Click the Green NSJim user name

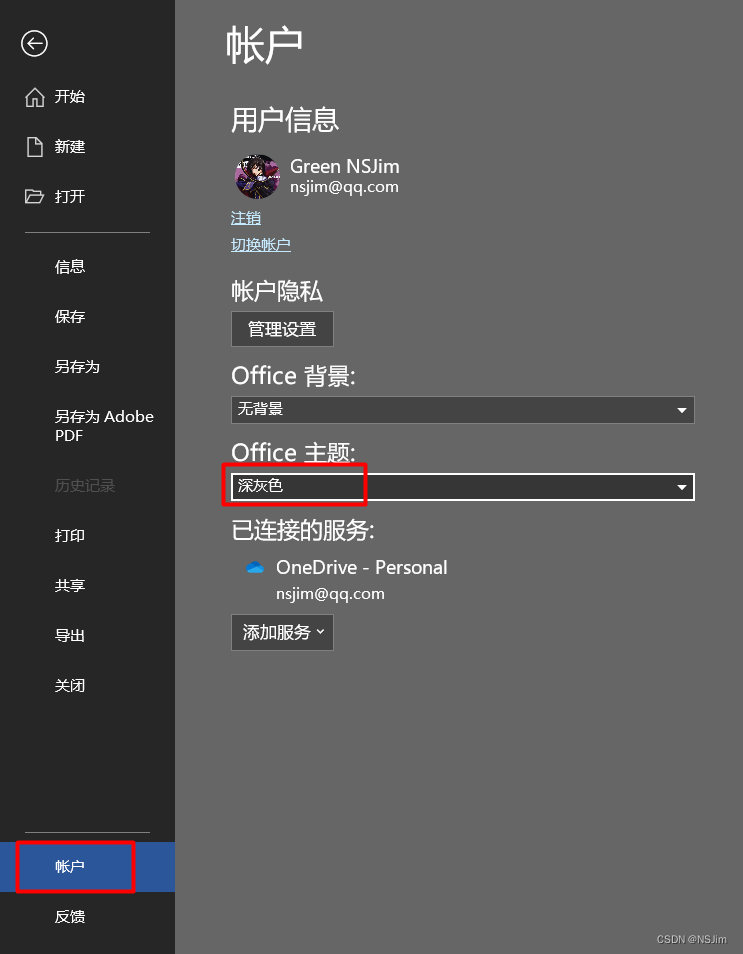tap(344, 166)
